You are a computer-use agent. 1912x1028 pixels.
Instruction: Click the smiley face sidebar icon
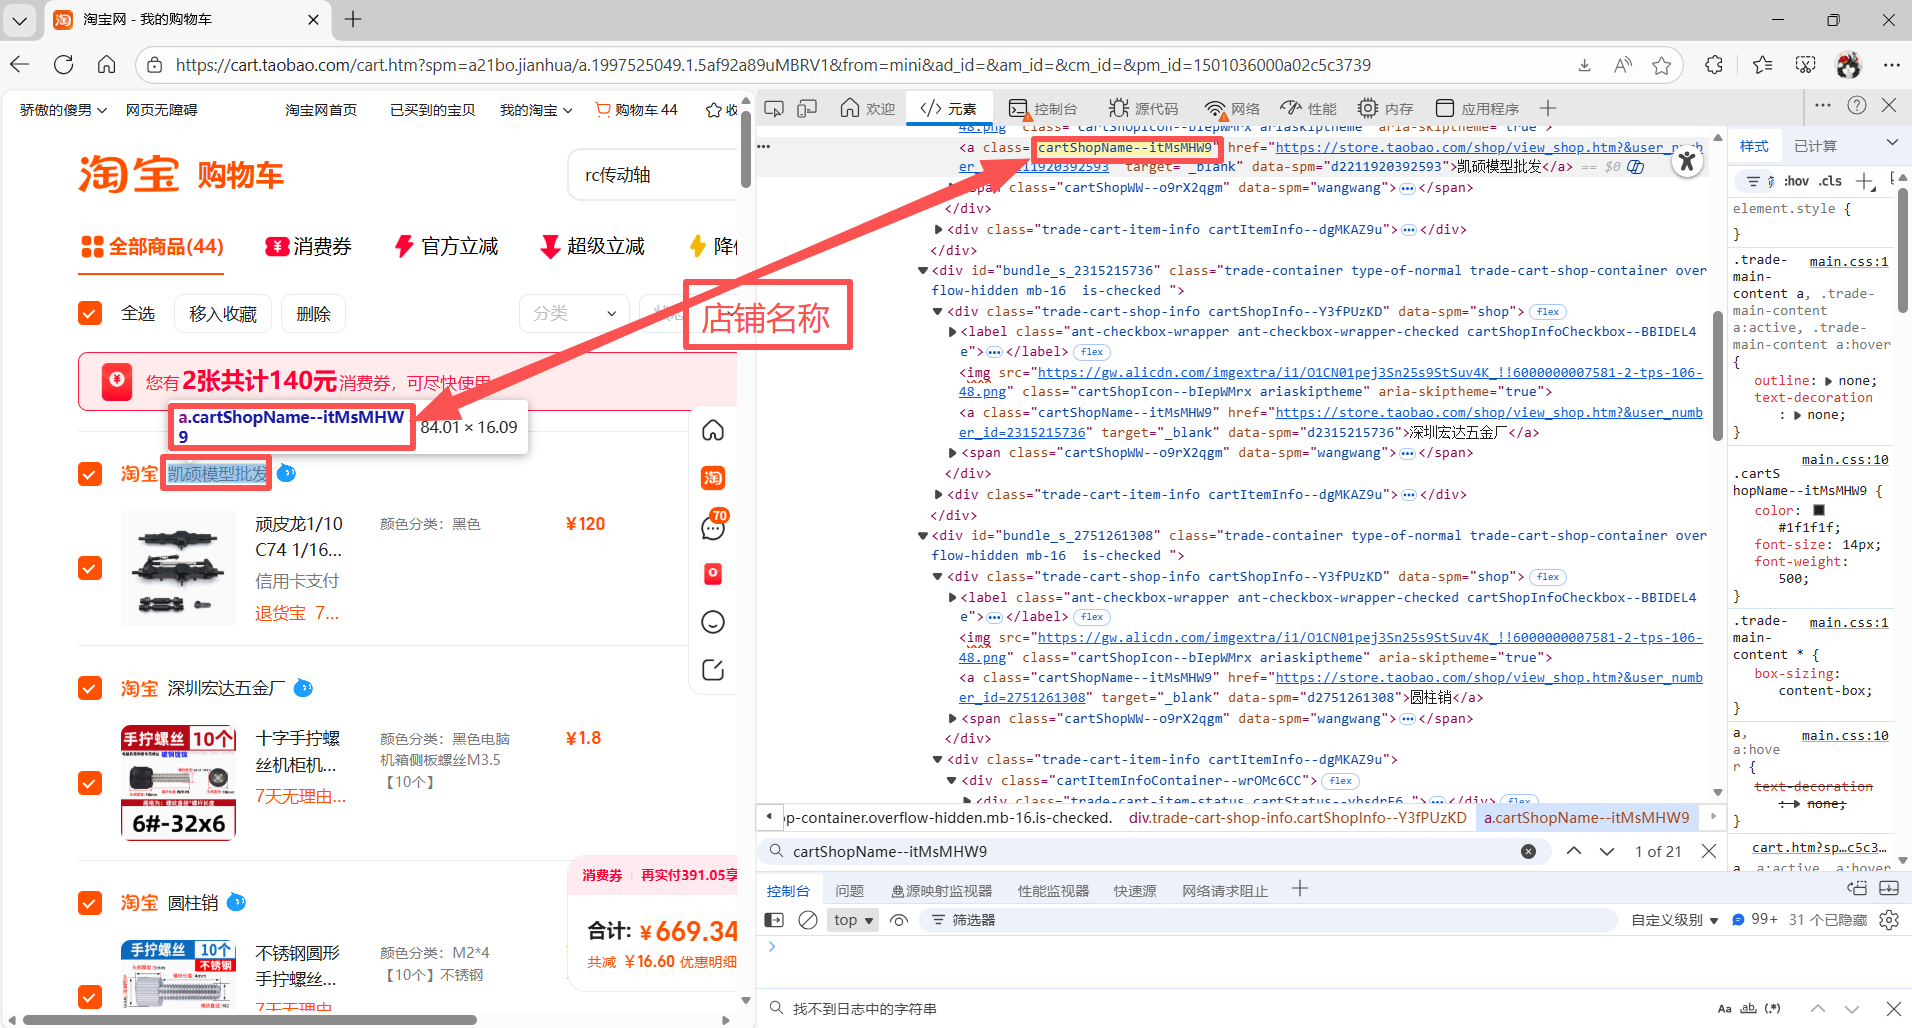(713, 622)
